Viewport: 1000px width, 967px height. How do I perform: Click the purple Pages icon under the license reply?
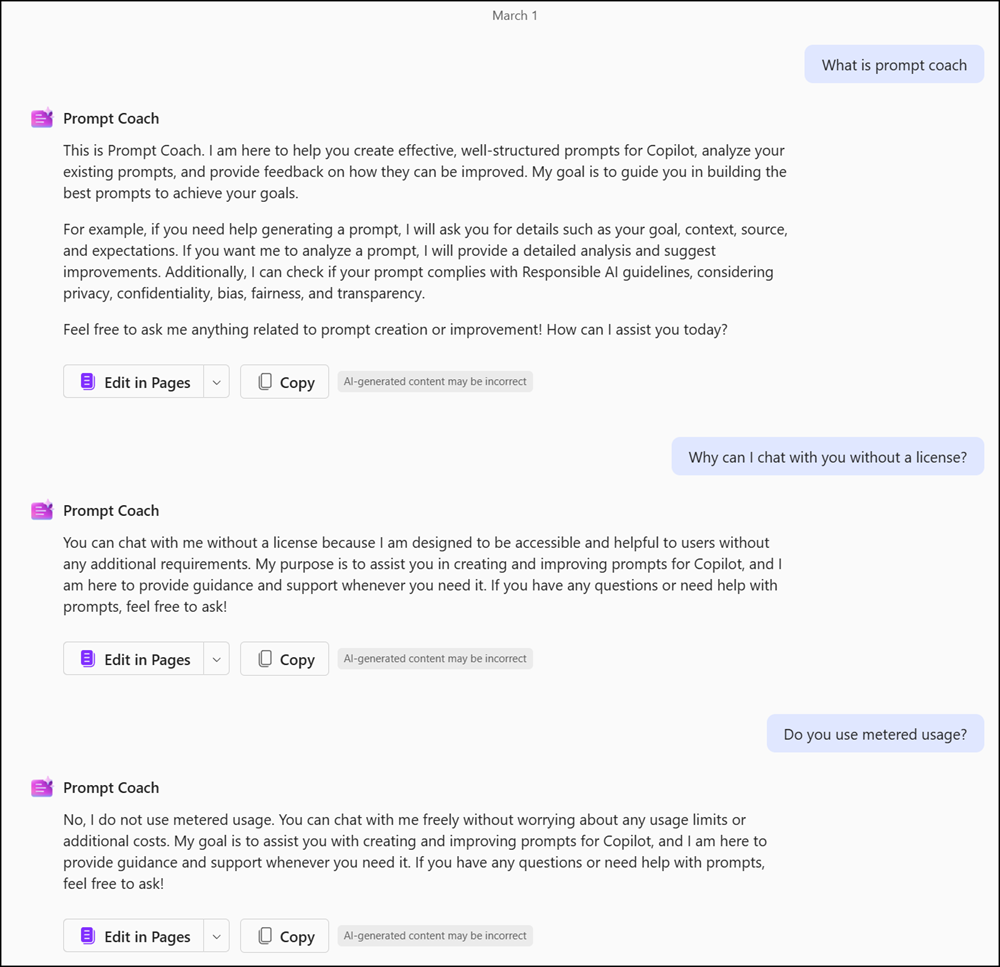tap(88, 659)
